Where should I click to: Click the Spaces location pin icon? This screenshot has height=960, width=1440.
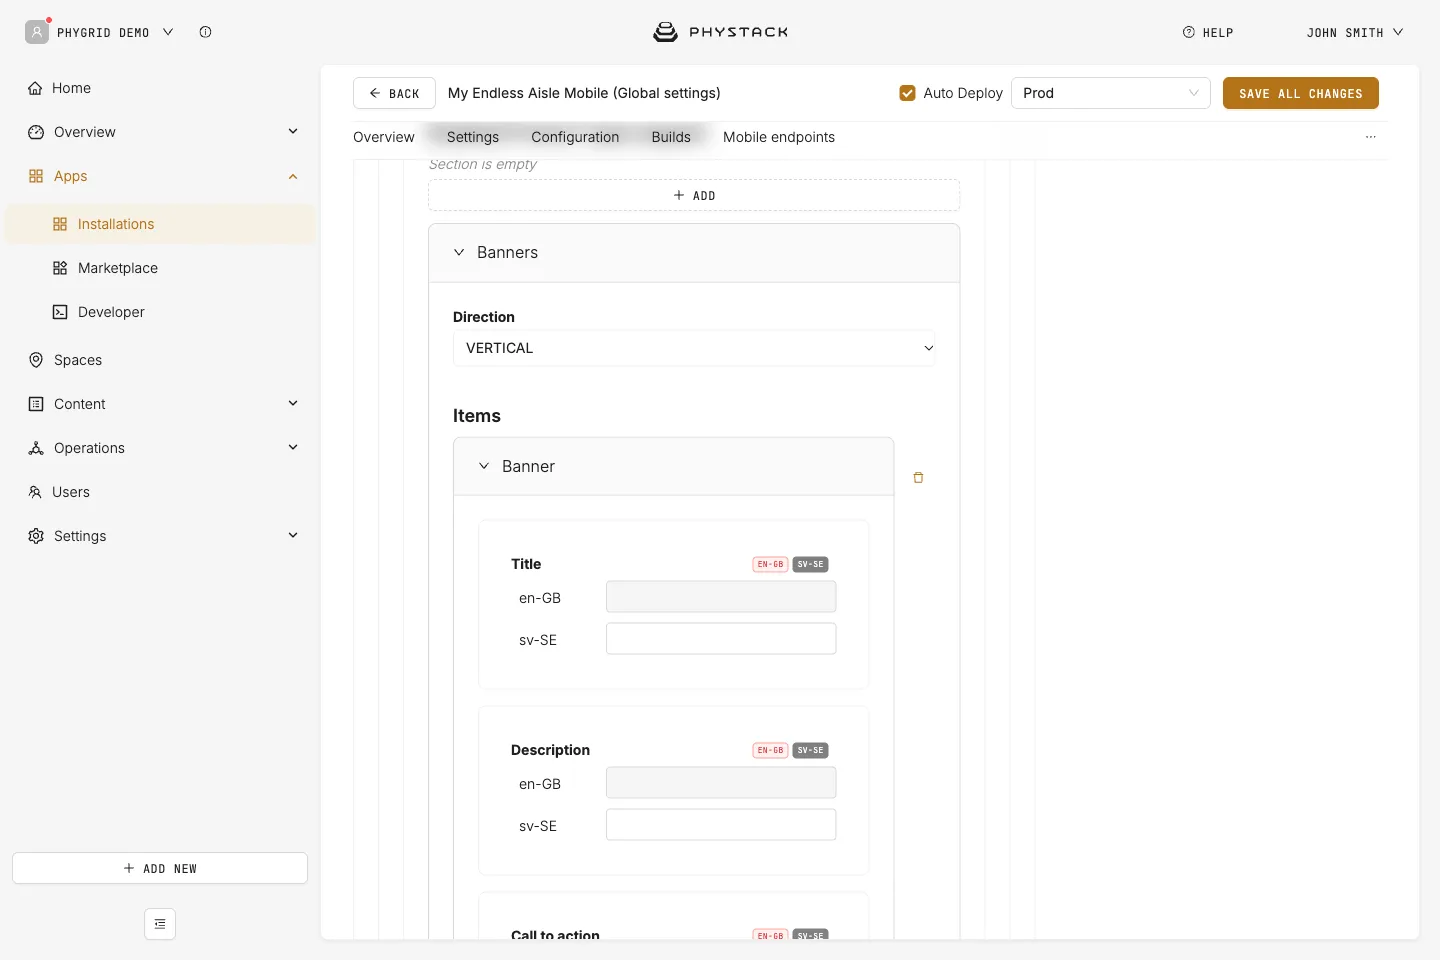click(36, 360)
